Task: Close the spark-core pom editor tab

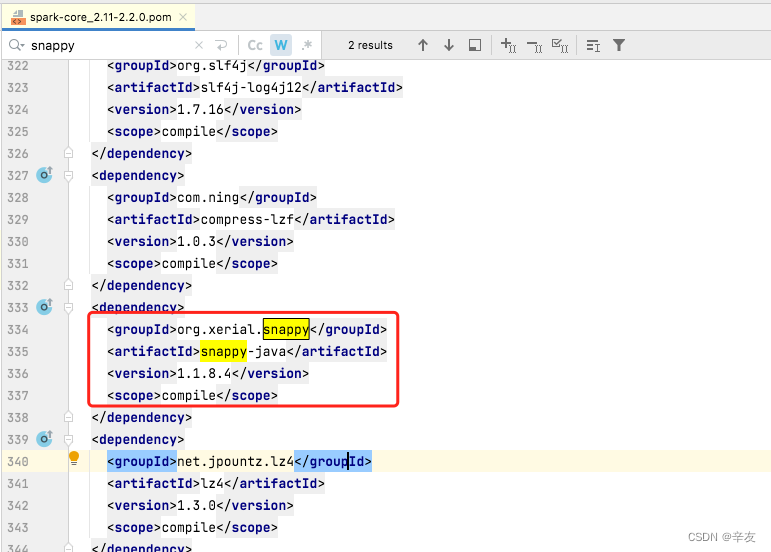Action: pyautogui.click(x=183, y=17)
